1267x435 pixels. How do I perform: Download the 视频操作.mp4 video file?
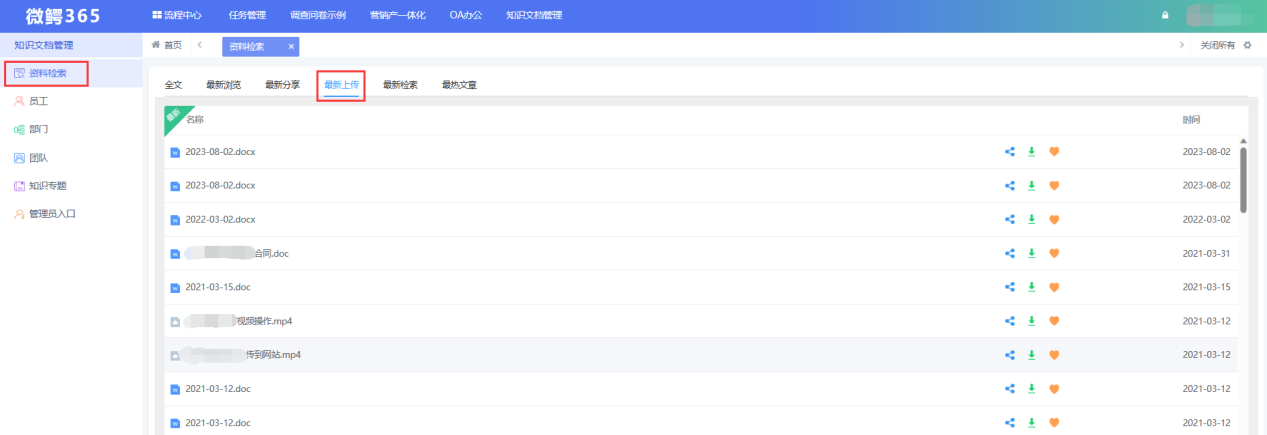[x=1031, y=321]
